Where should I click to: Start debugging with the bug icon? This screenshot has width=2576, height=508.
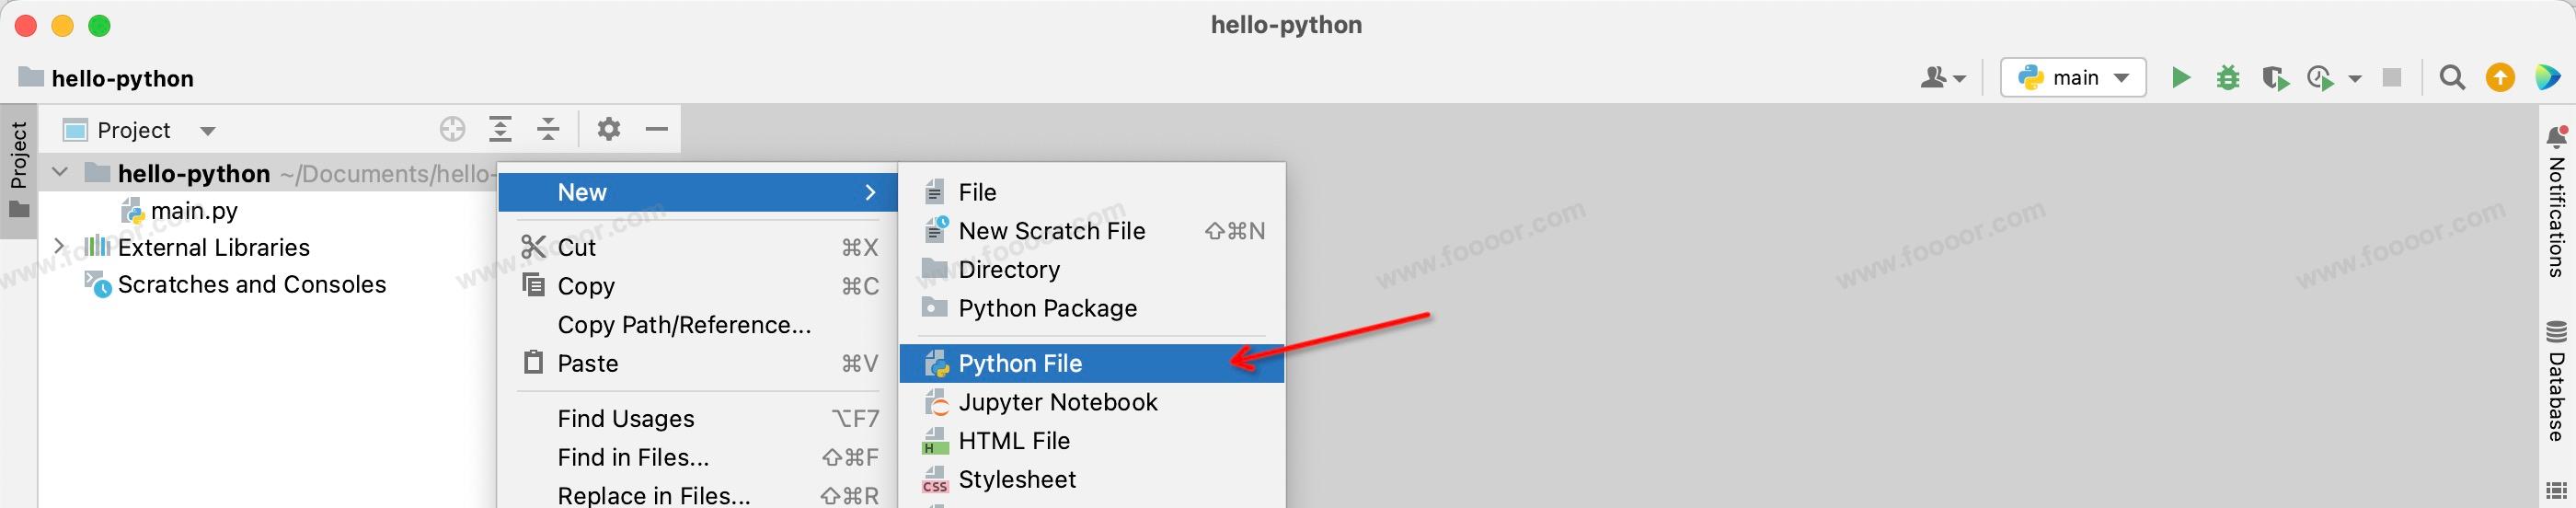[2228, 77]
